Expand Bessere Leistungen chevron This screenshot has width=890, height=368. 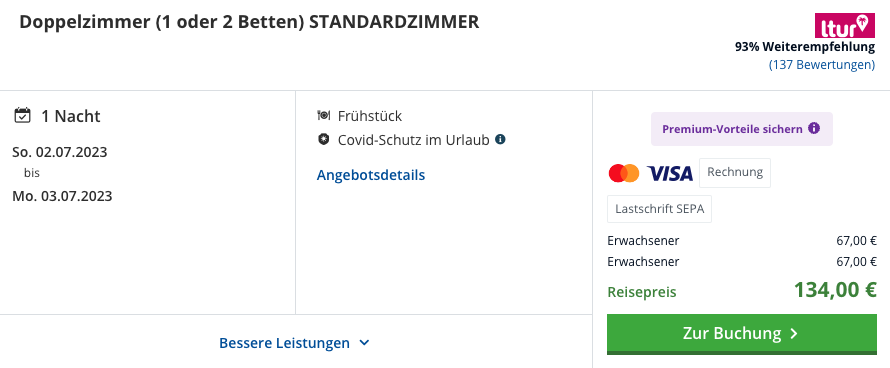[364, 343]
